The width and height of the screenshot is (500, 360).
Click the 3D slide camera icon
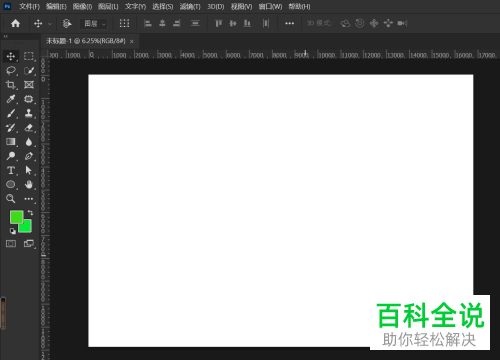click(388, 23)
